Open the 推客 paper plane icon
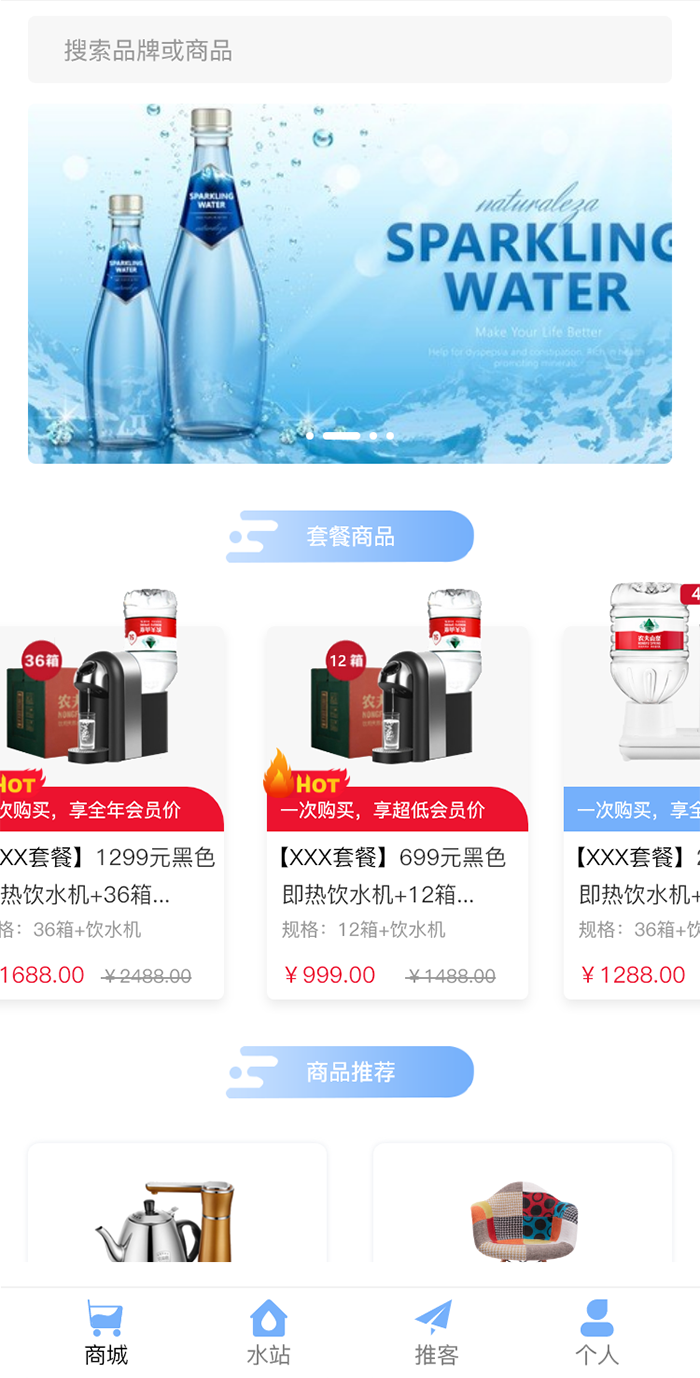Viewport: 700px width, 1378px height. [x=434, y=1318]
